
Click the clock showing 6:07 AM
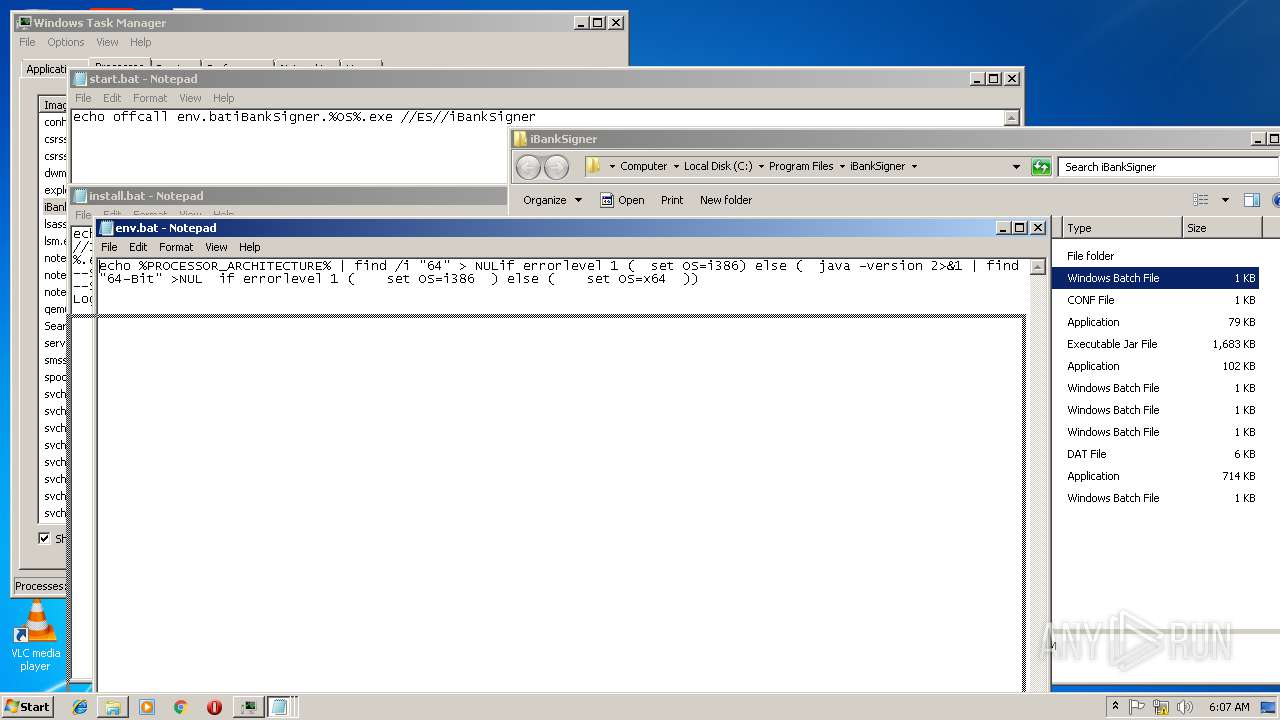pos(1228,707)
